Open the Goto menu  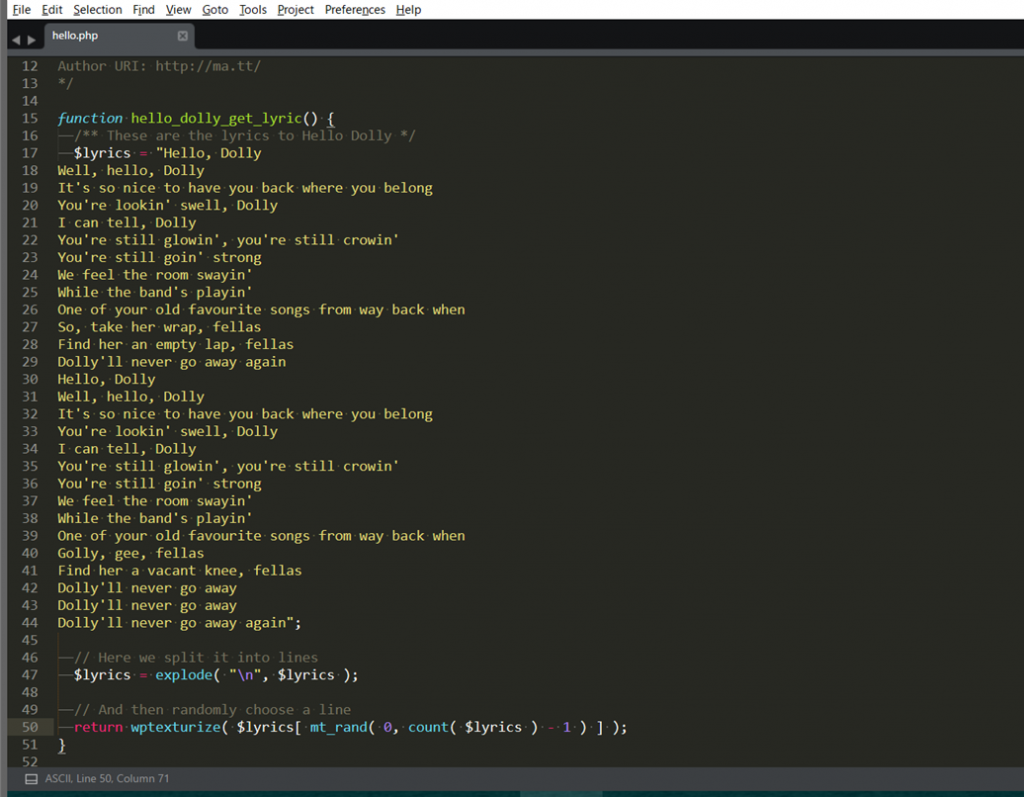click(215, 10)
